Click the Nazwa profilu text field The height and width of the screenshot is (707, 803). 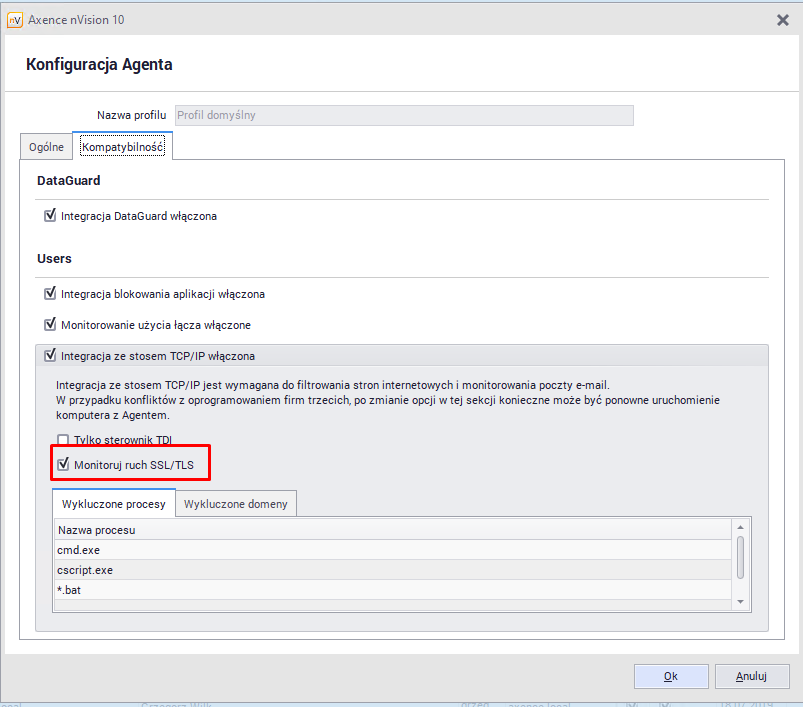click(404, 115)
